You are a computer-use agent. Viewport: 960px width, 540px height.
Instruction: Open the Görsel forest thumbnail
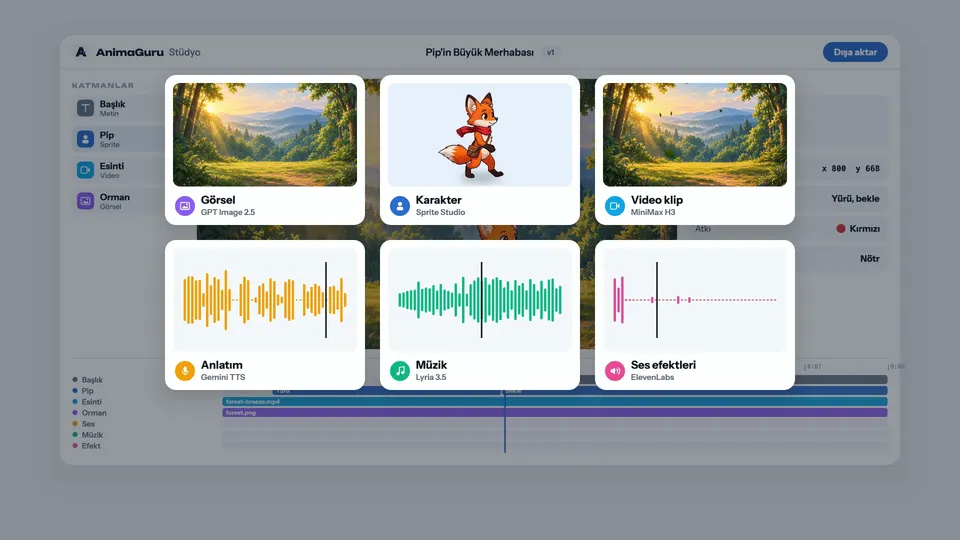click(x=264, y=135)
